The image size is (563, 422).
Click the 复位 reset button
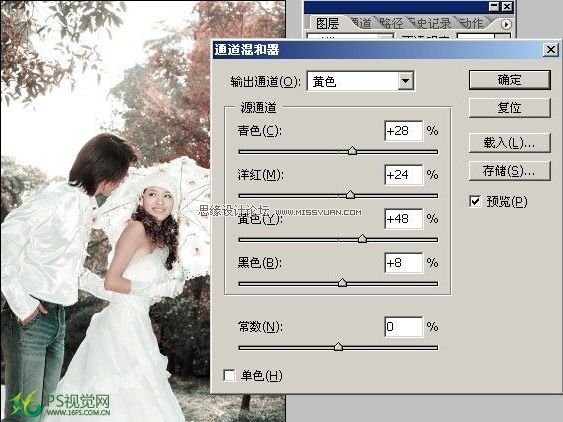[x=510, y=108]
